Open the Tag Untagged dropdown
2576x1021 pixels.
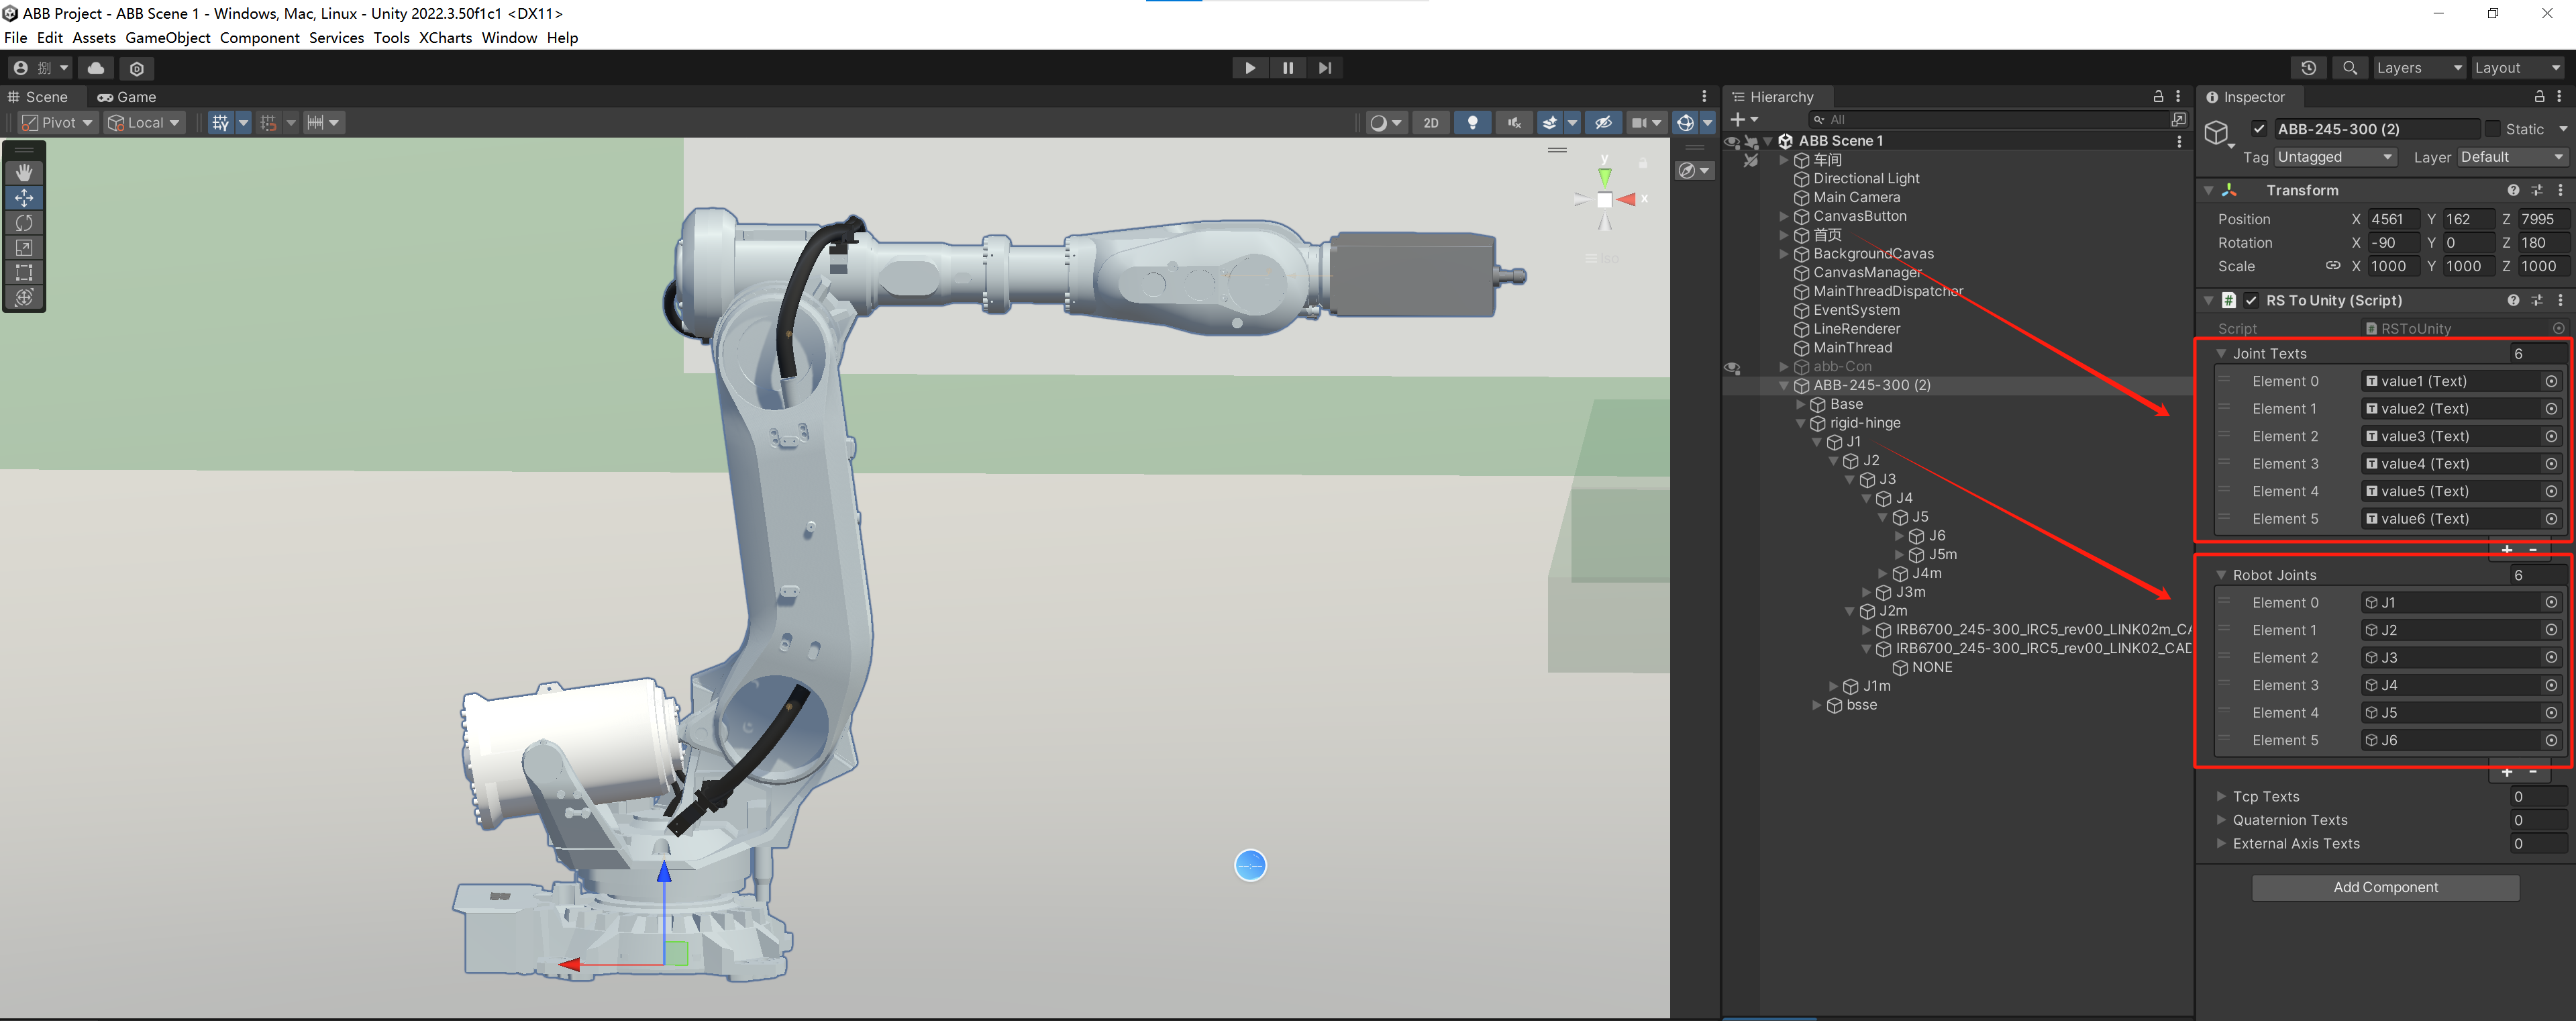[2334, 157]
